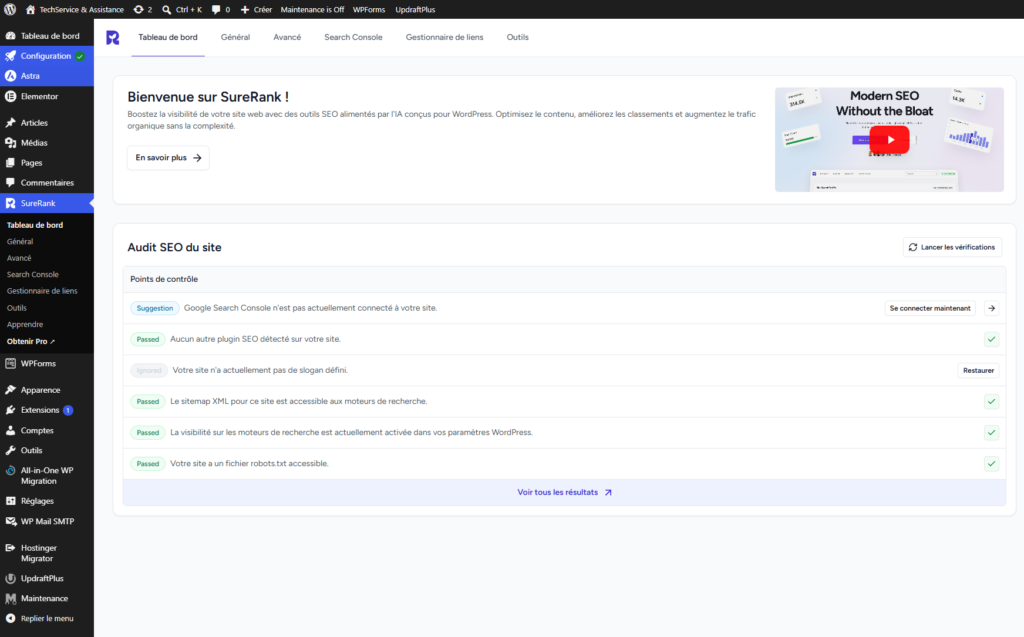Open pending updates counter showing 2

pos(142,9)
